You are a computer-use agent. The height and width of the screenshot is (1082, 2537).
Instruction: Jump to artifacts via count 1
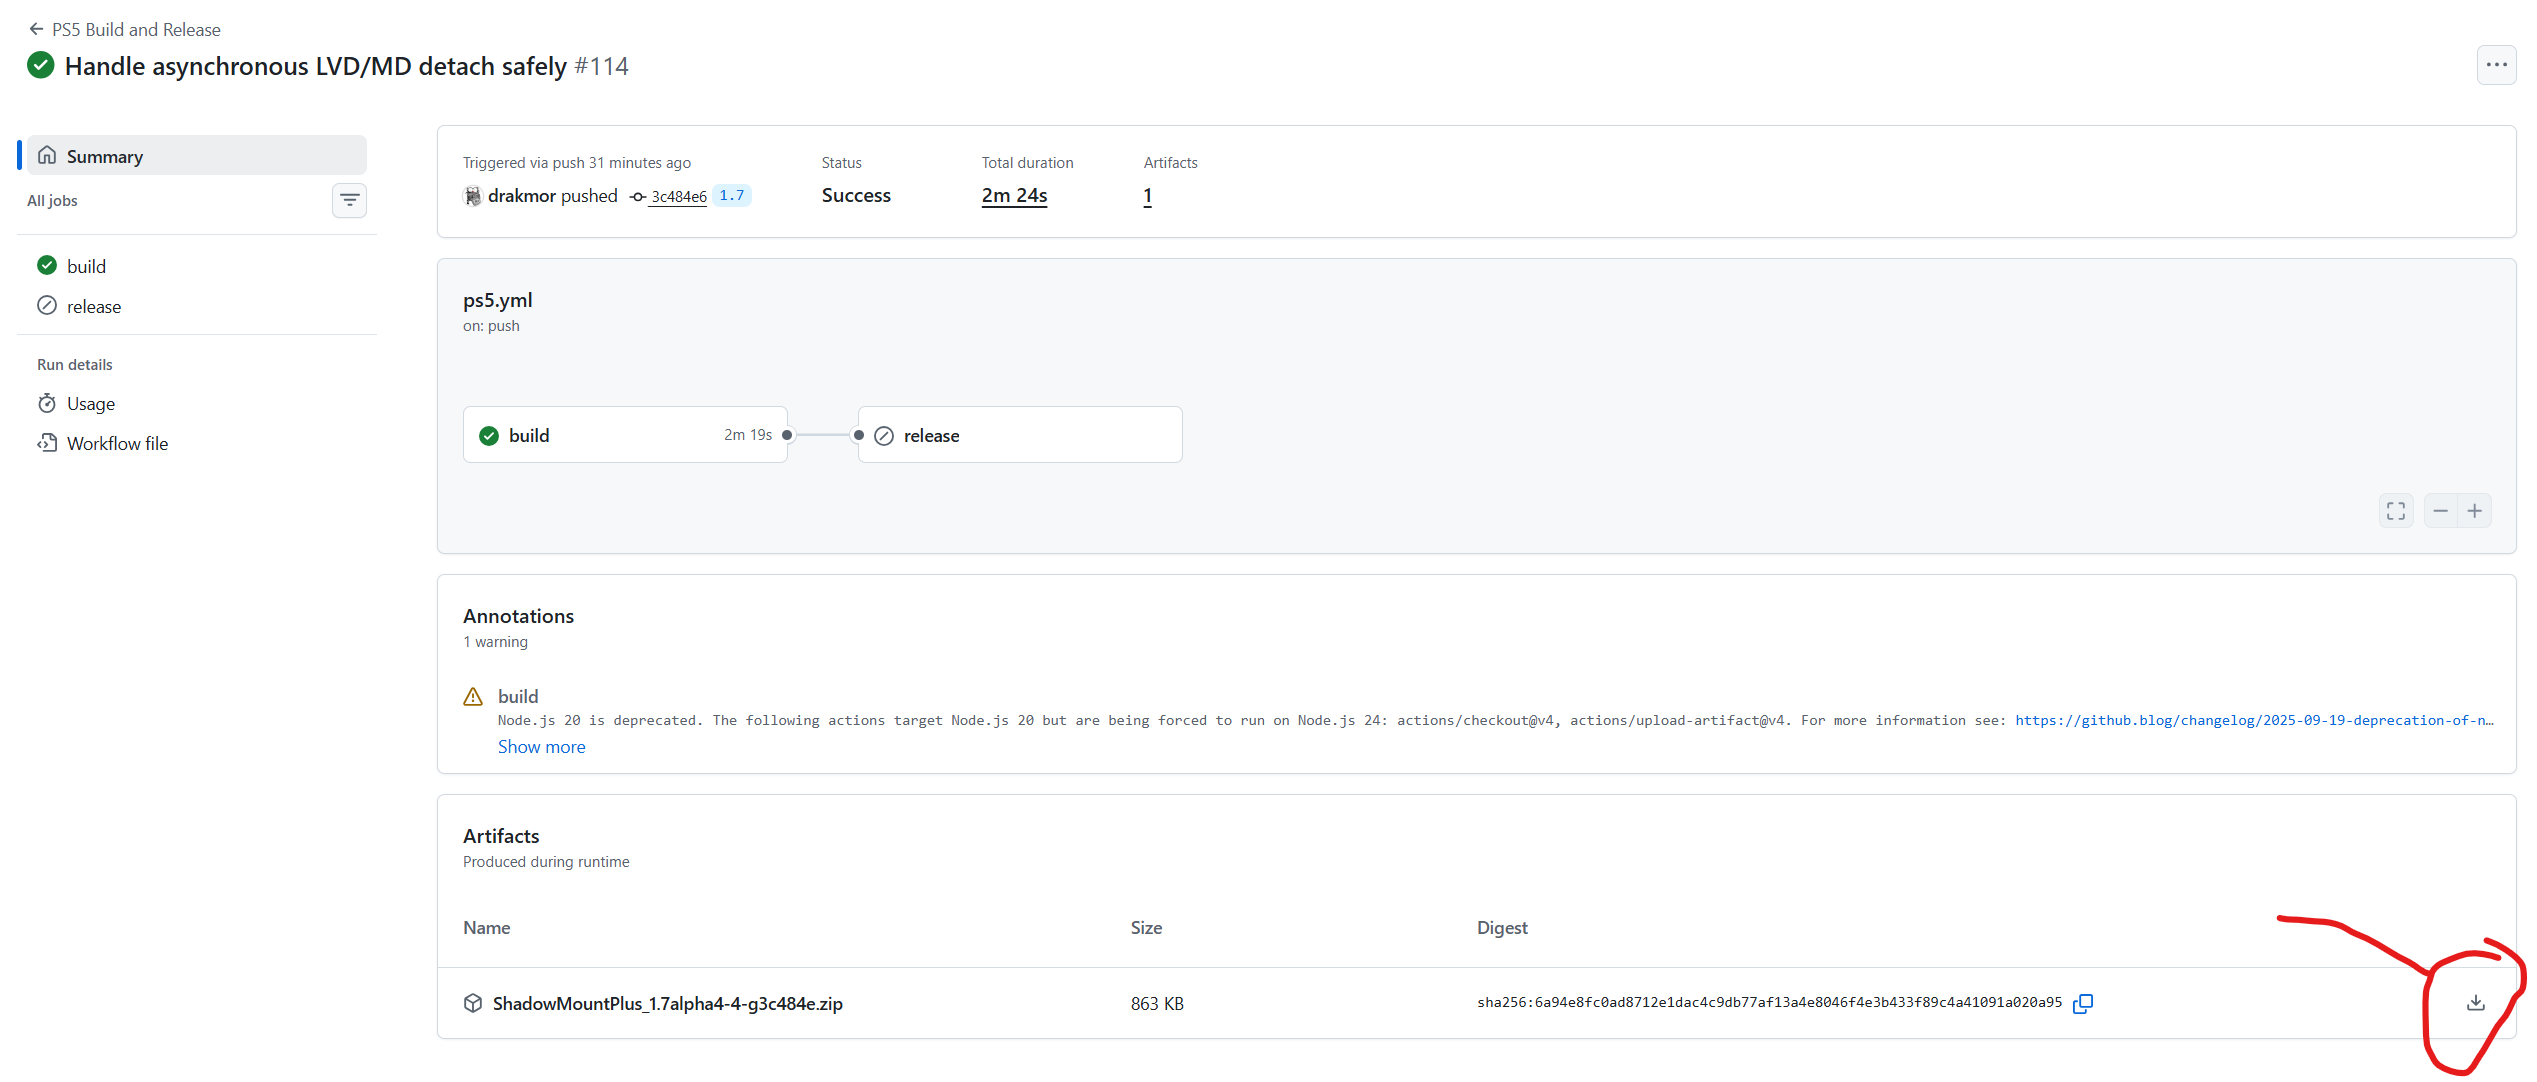pyautogui.click(x=1148, y=195)
